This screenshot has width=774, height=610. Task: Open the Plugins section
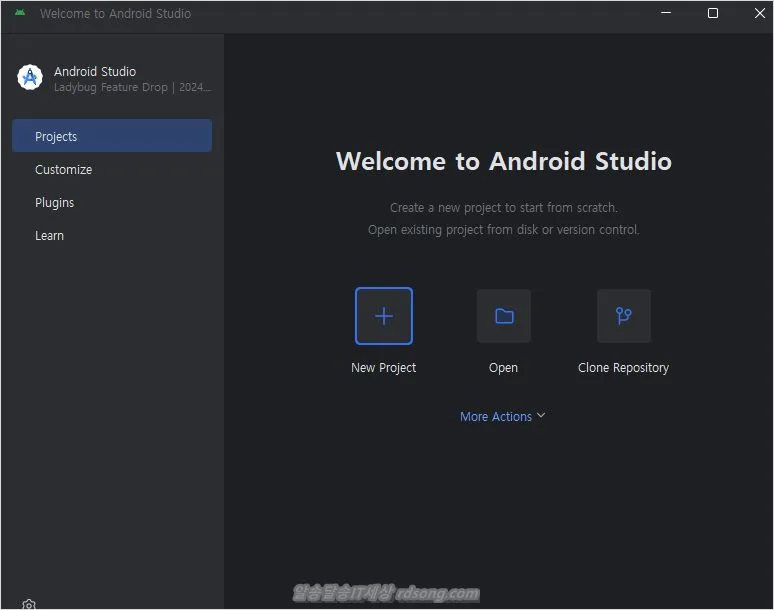pos(55,203)
